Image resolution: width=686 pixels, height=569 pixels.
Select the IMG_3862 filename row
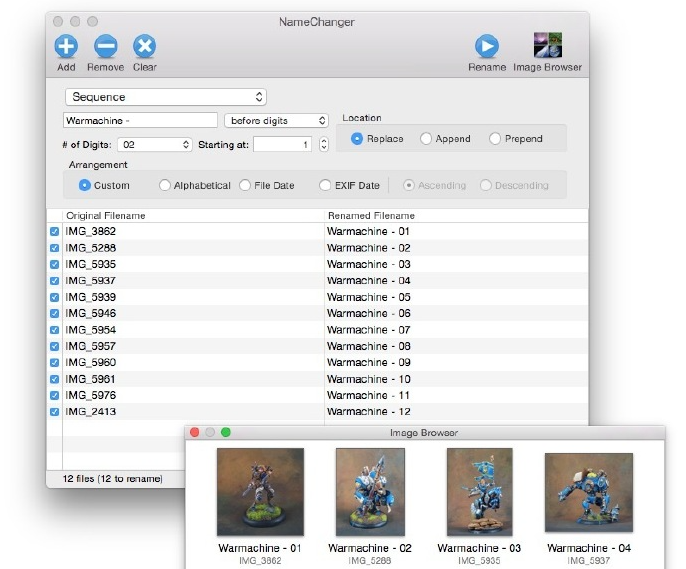coord(91,231)
